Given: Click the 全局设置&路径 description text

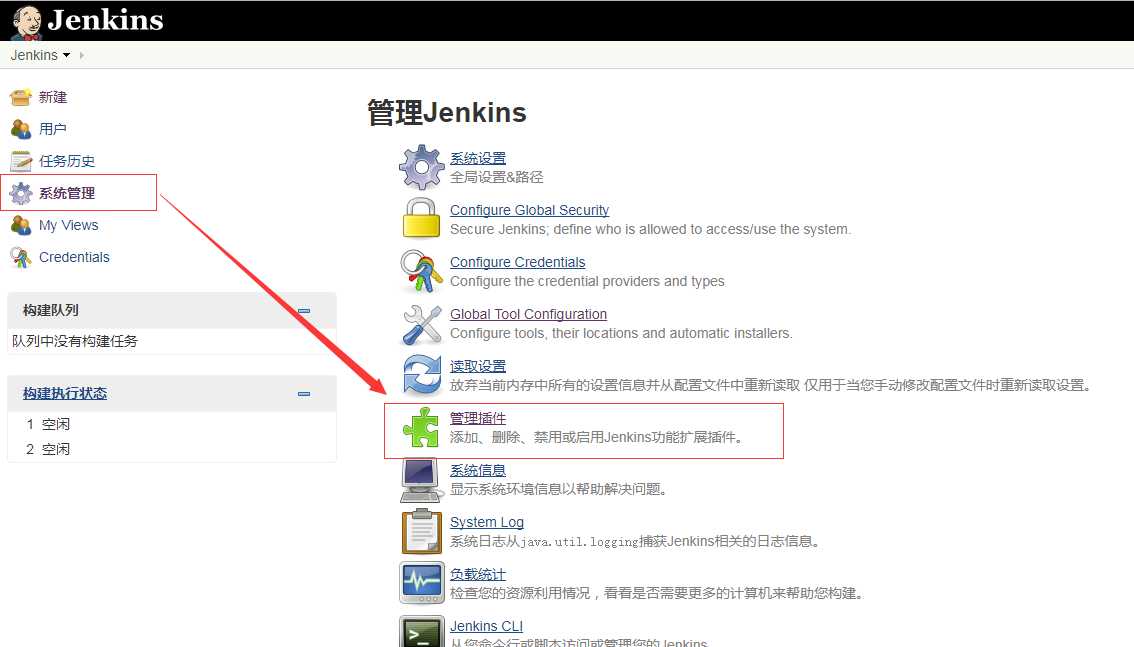Looking at the screenshot, I should [x=497, y=177].
